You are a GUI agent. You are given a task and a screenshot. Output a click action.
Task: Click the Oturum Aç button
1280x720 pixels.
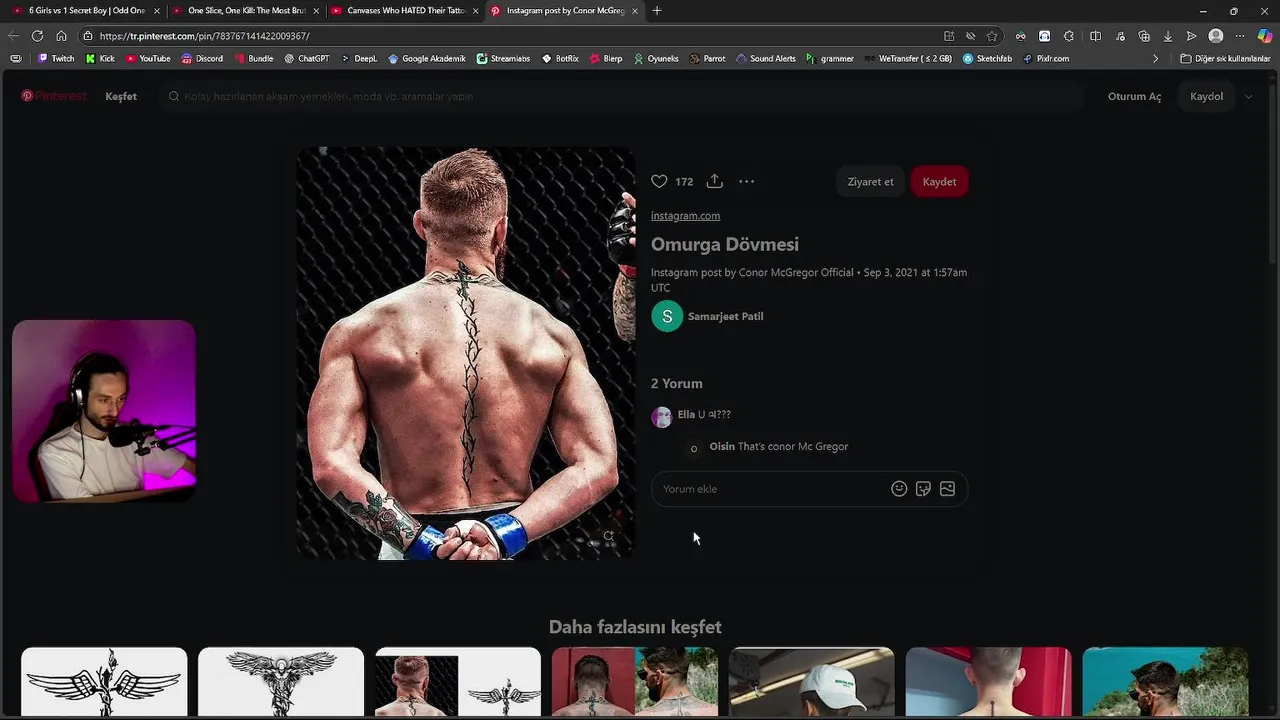(1134, 97)
